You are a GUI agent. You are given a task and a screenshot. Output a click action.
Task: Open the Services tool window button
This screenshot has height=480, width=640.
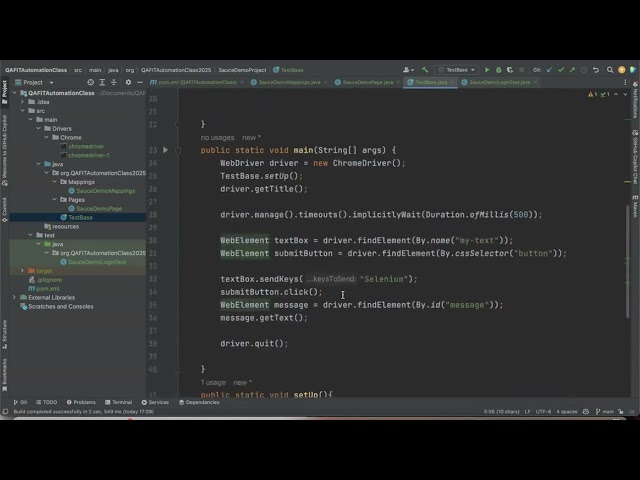(x=155, y=402)
